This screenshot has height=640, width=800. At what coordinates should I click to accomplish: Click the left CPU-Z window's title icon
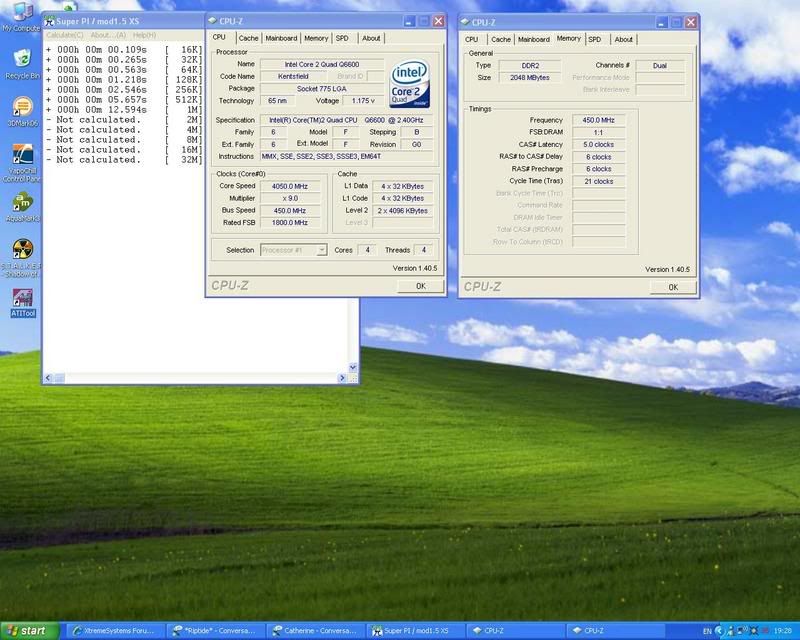click(x=213, y=21)
